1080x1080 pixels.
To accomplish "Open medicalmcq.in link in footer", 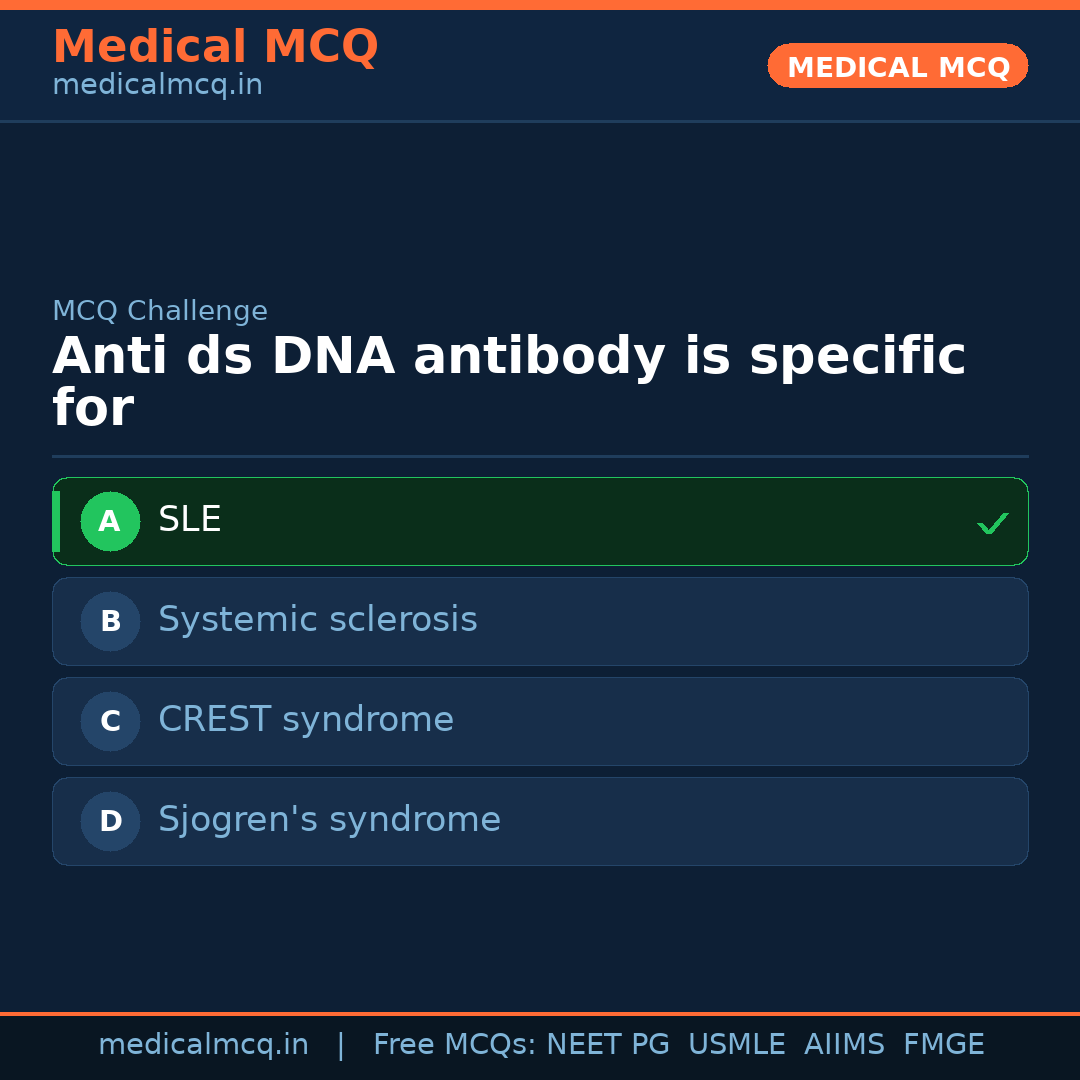I will [203, 1045].
